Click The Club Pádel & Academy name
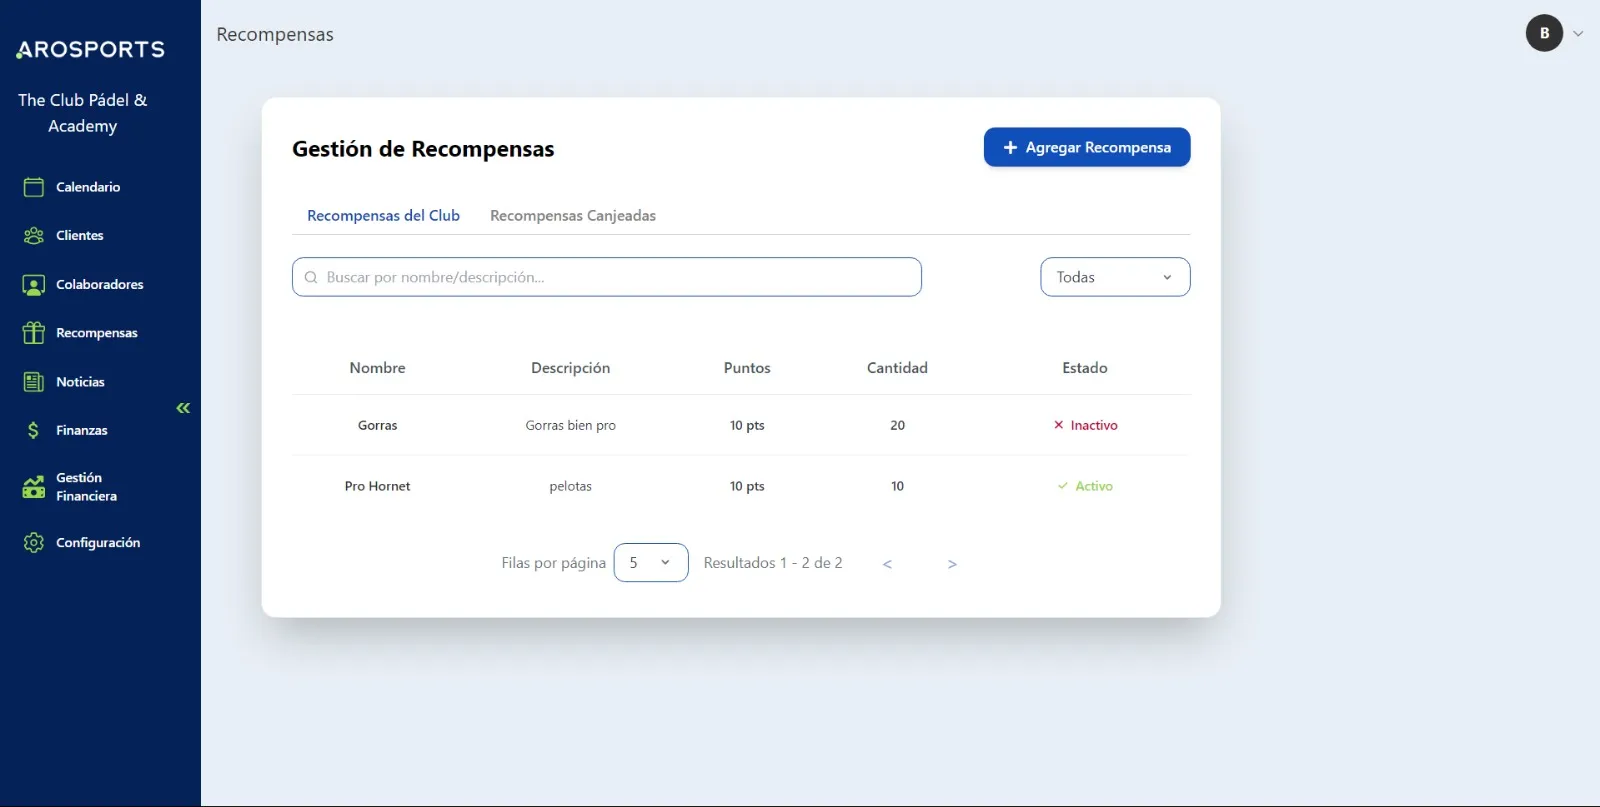This screenshot has width=1600, height=807. click(x=82, y=113)
